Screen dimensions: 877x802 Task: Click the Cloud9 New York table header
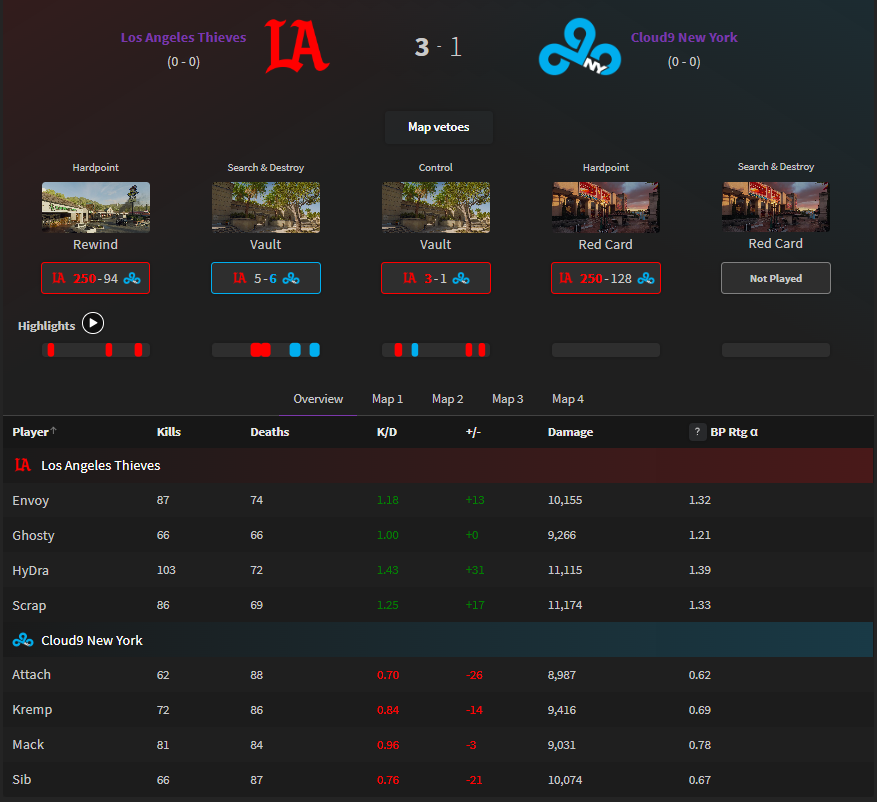tap(438, 640)
